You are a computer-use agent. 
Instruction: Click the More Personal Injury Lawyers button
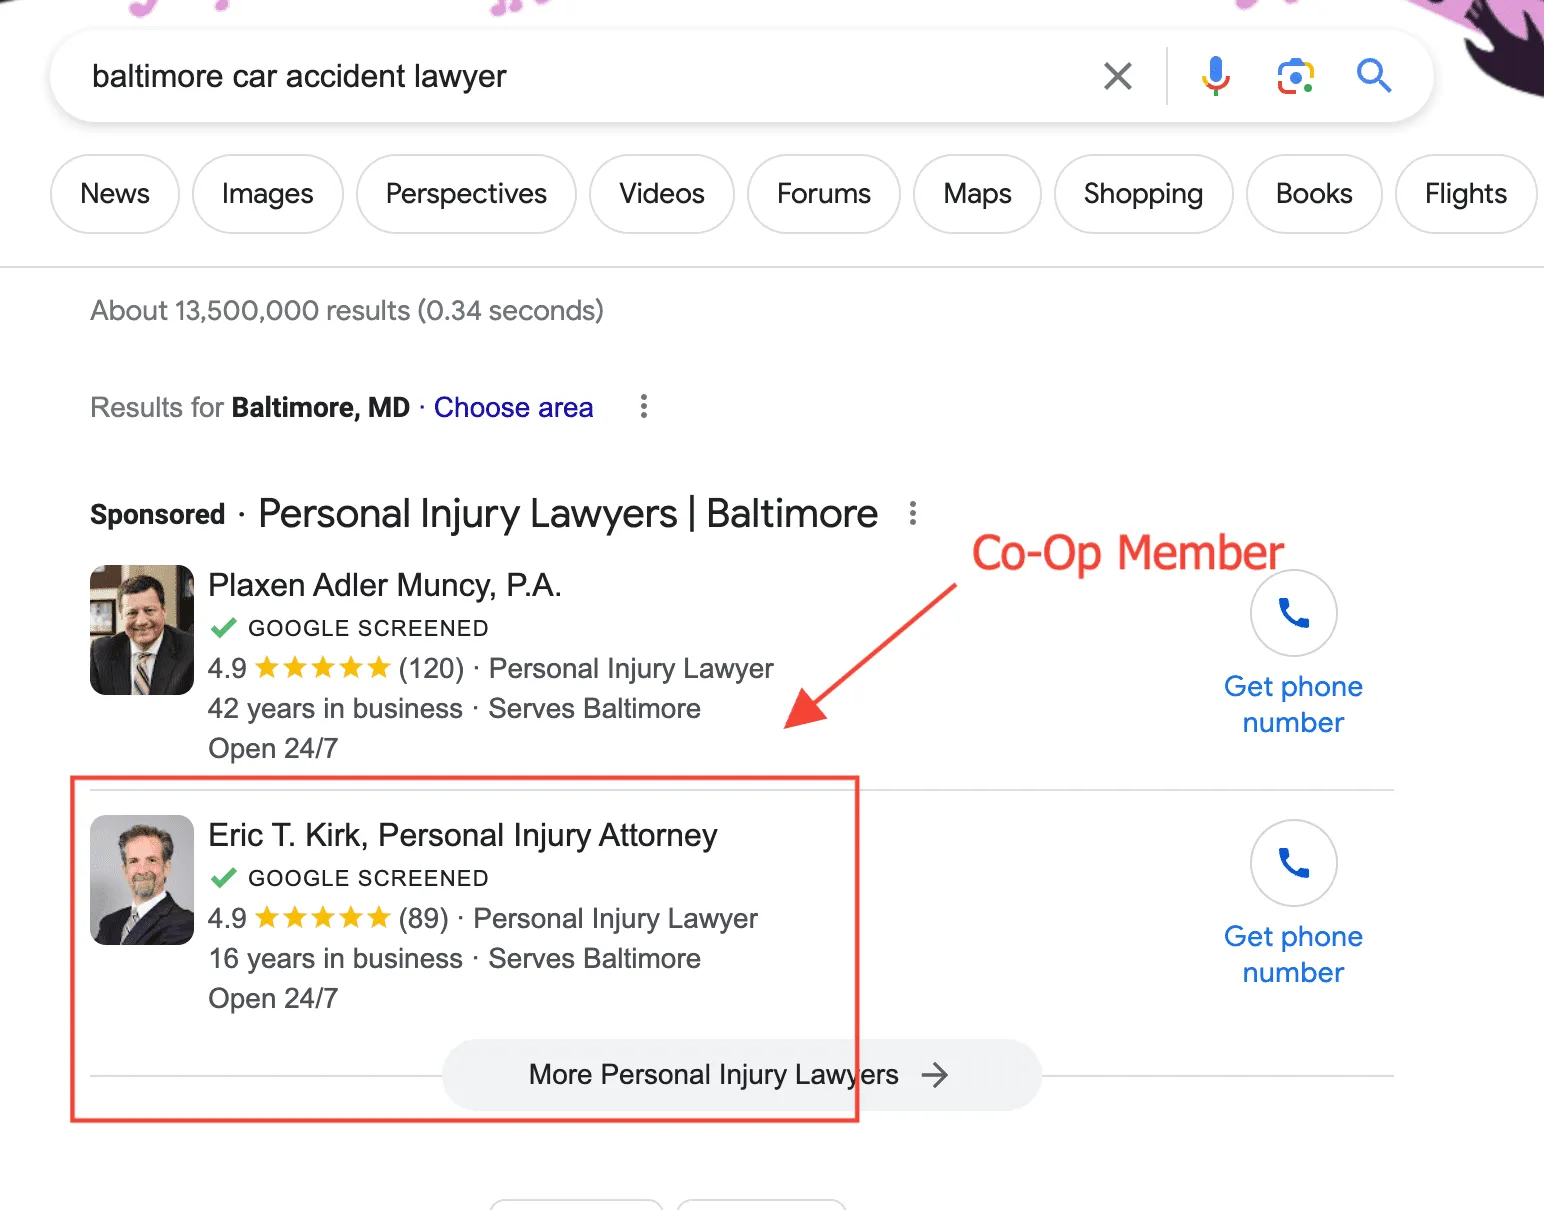pyautogui.click(x=742, y=1075)
